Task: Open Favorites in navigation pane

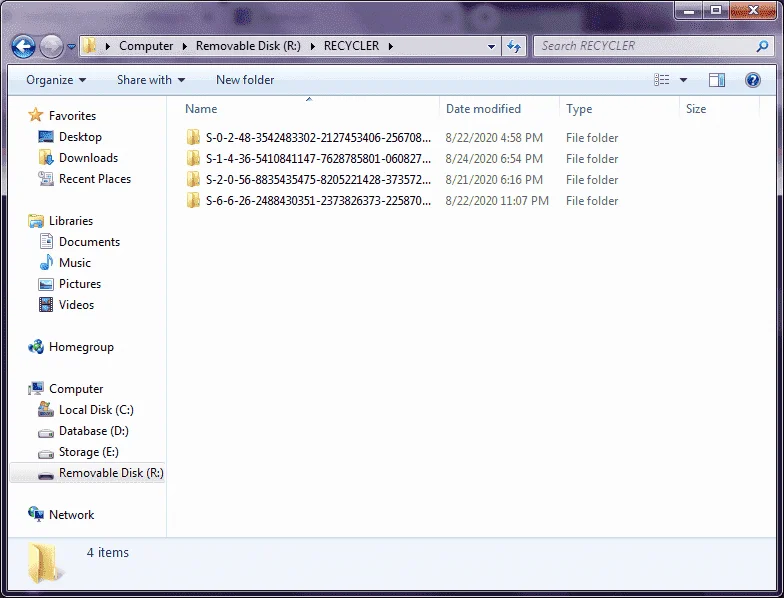Action: click(x=72, y=116)
